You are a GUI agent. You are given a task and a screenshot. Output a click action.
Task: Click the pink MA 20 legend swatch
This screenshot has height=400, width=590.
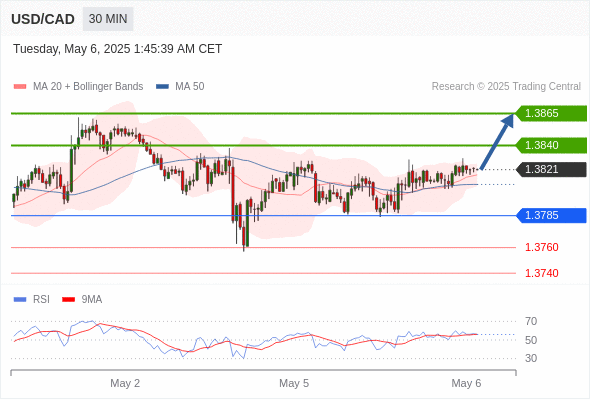[x=20, y=87]
